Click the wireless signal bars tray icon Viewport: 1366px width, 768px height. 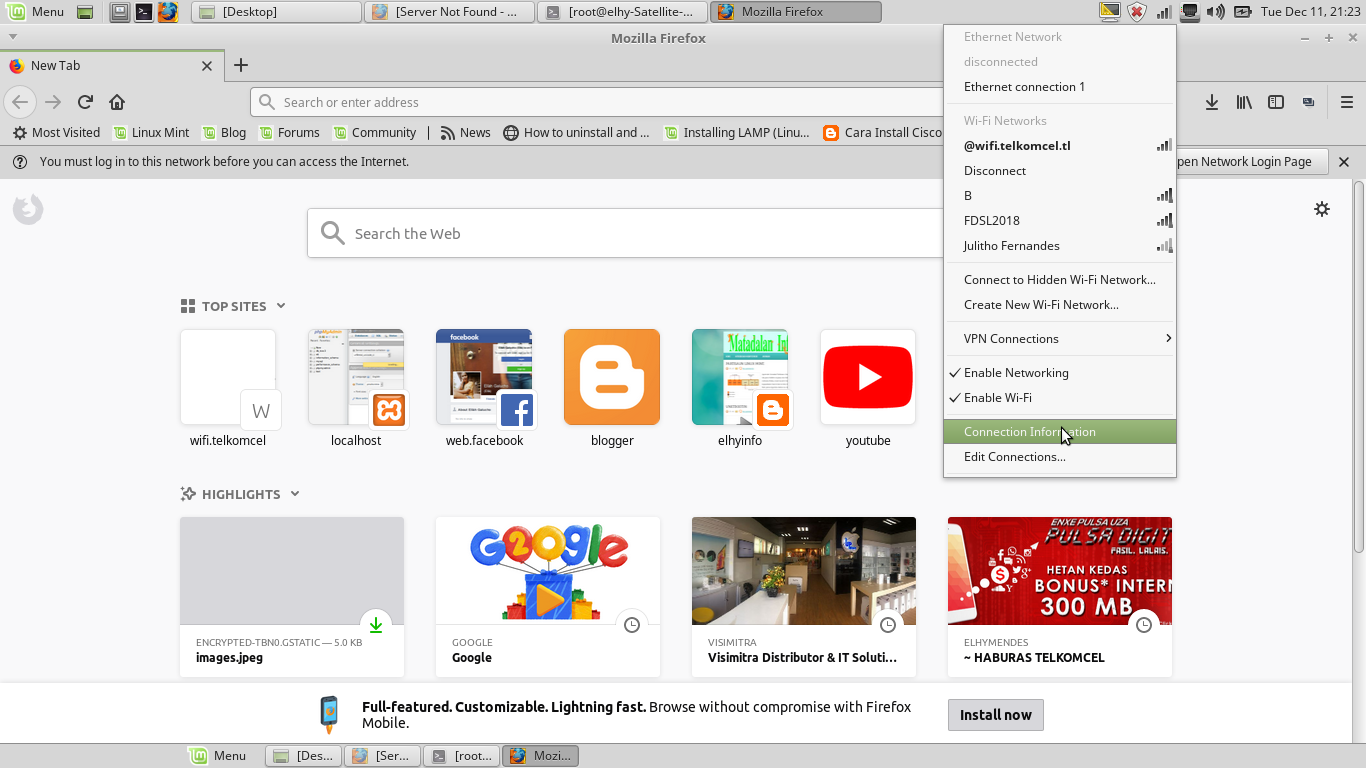(1164, 12)
